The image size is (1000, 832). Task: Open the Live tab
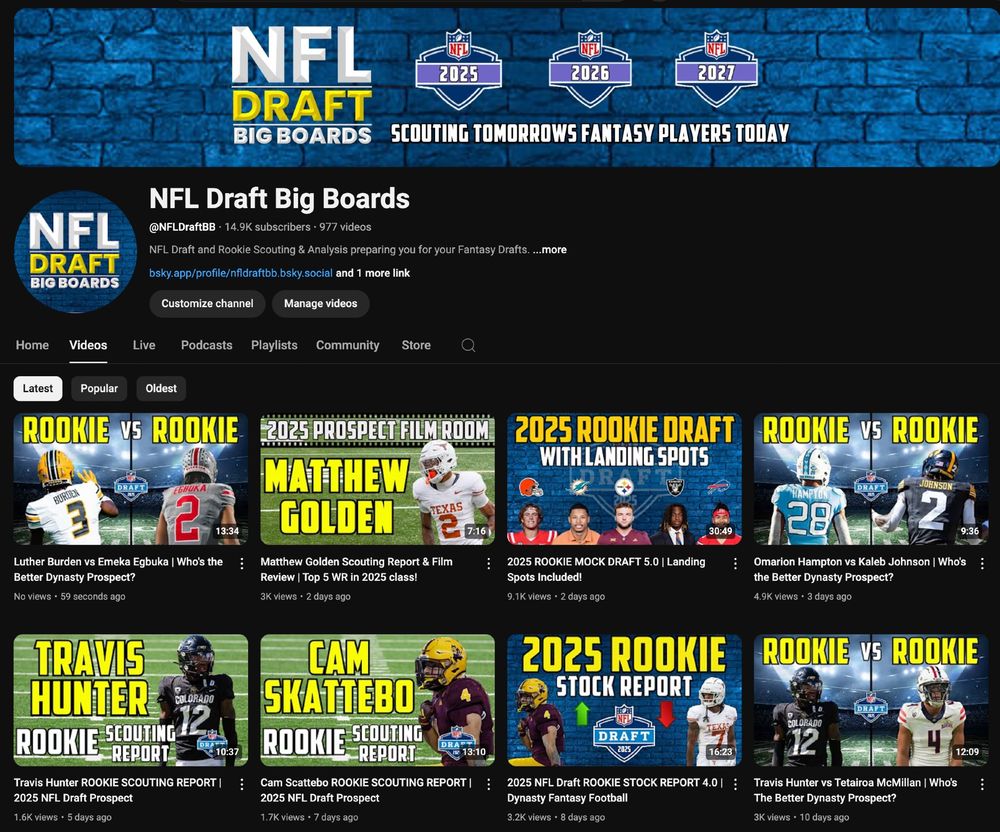pyautogui.click(x=144, y=345)
